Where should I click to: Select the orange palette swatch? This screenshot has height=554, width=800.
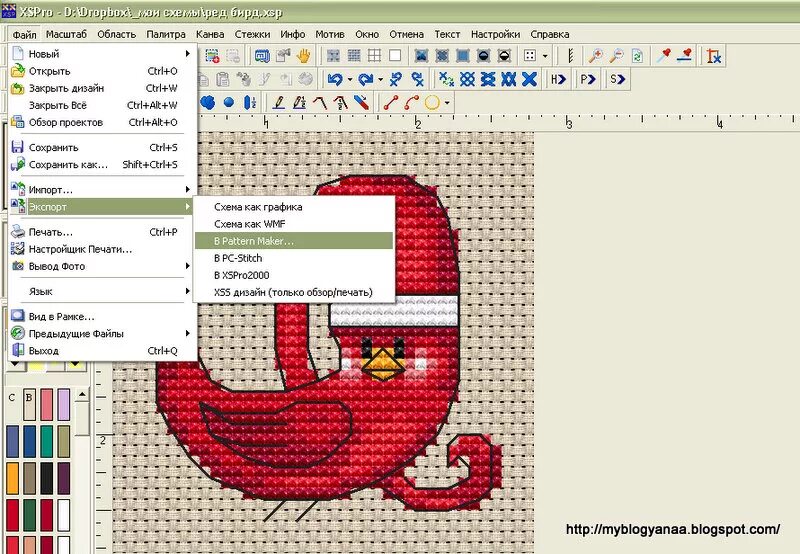[12, 478]
